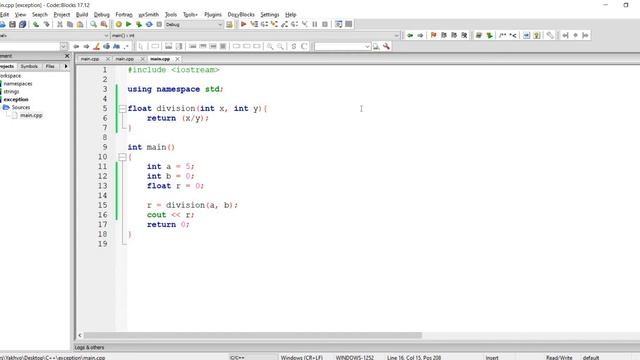Click the Save file icon

tap(13, 24)
